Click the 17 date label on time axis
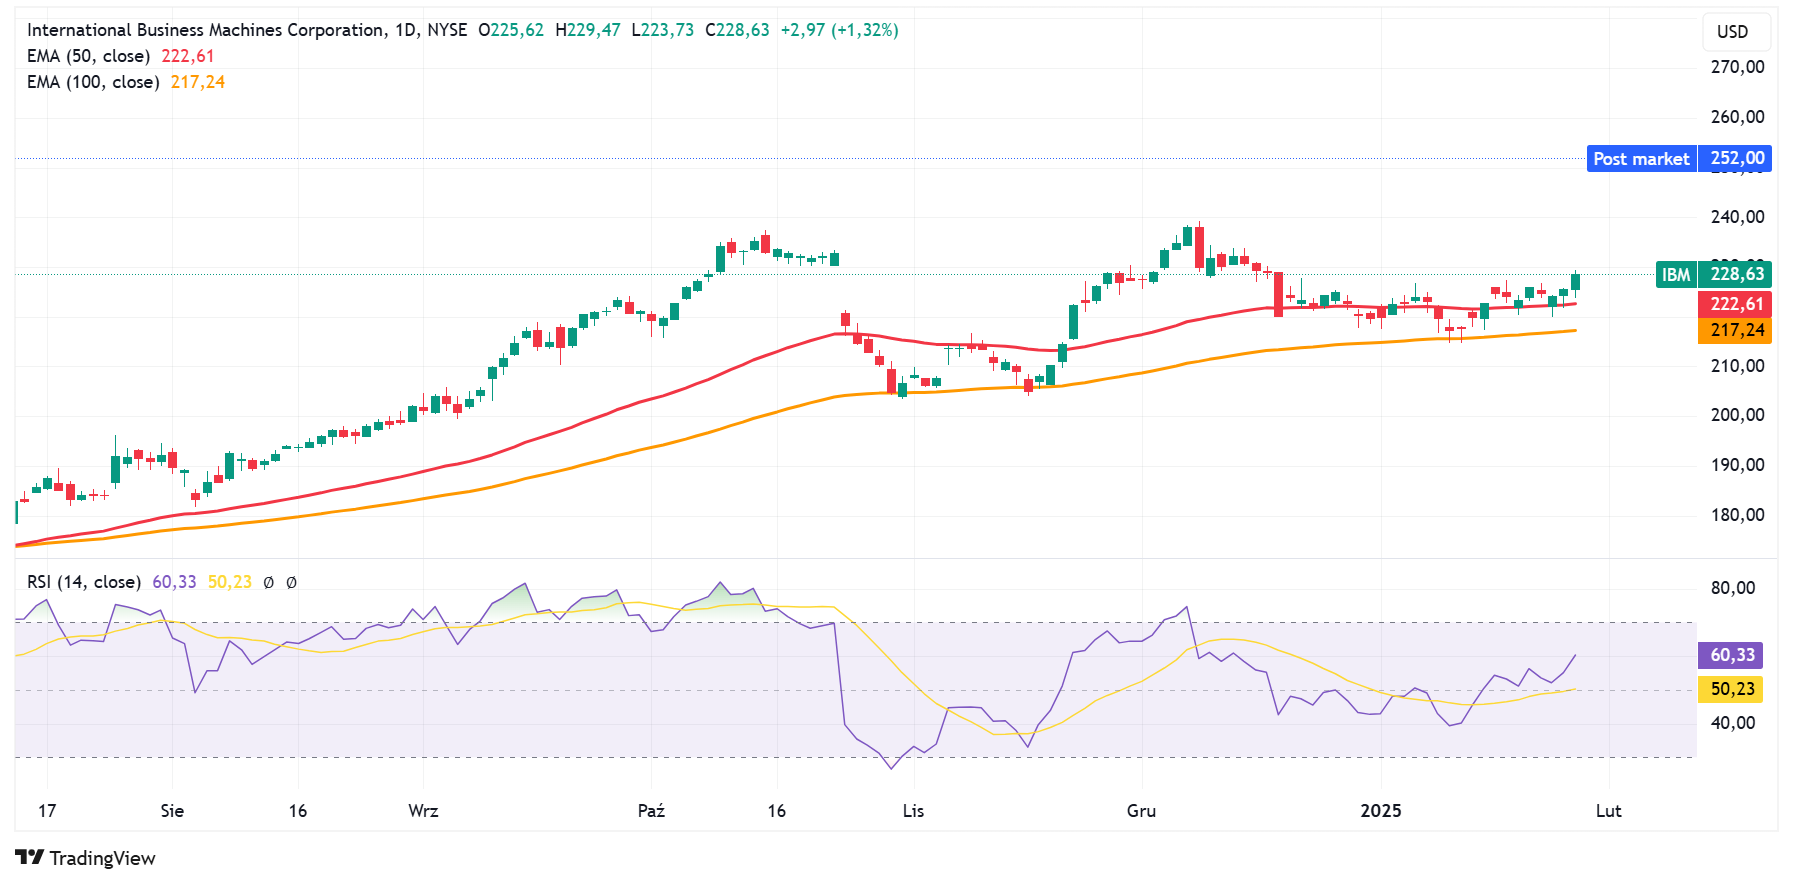The image size is (1793, 884). click(x=47, y=811)
